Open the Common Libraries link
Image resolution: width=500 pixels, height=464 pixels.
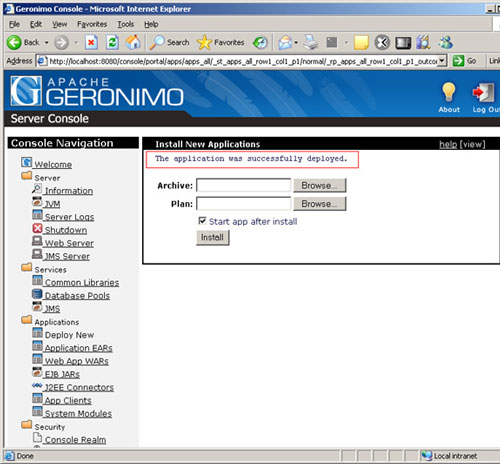(82, 283)
